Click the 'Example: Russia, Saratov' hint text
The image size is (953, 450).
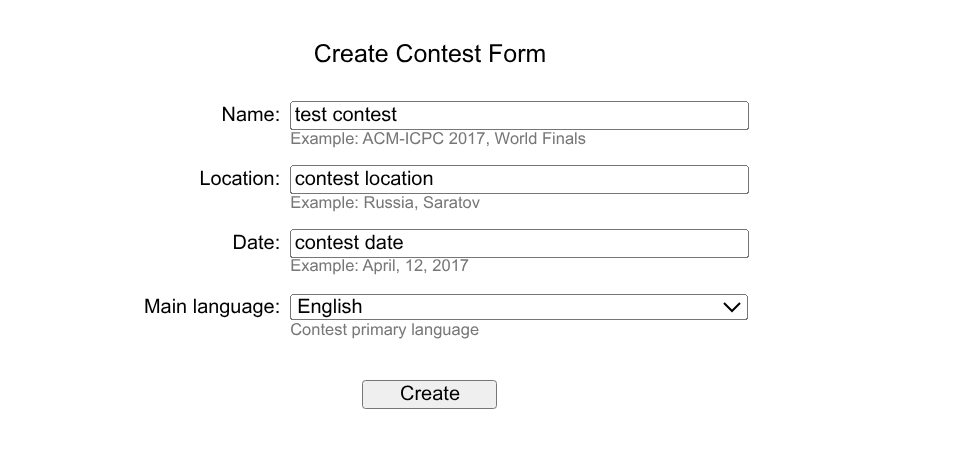click(x=385, y=203)
